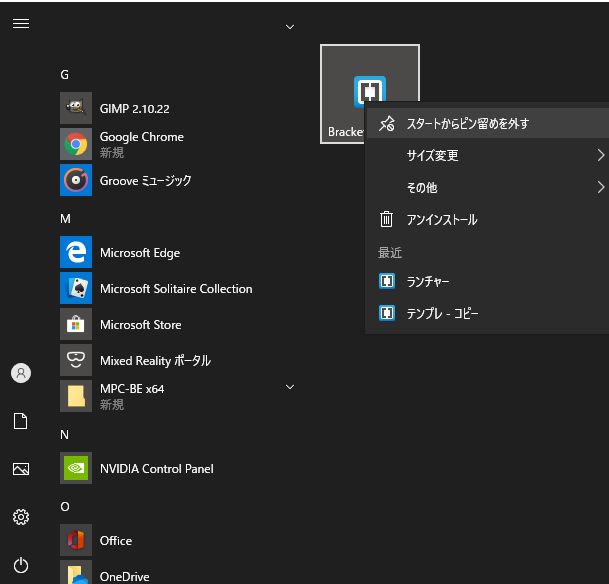Jump using the G letter header
This screenshot has width=609, height=584.
pos(64,75)
